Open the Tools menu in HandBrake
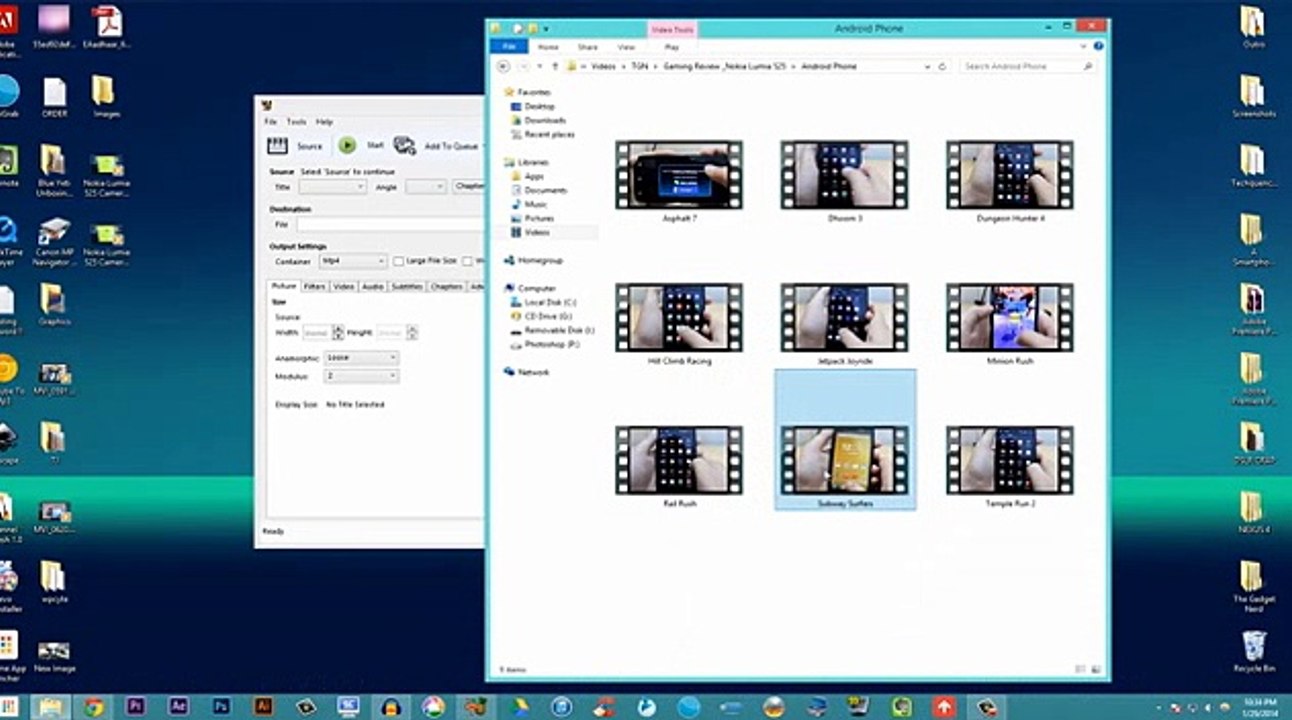 (296, 122)
